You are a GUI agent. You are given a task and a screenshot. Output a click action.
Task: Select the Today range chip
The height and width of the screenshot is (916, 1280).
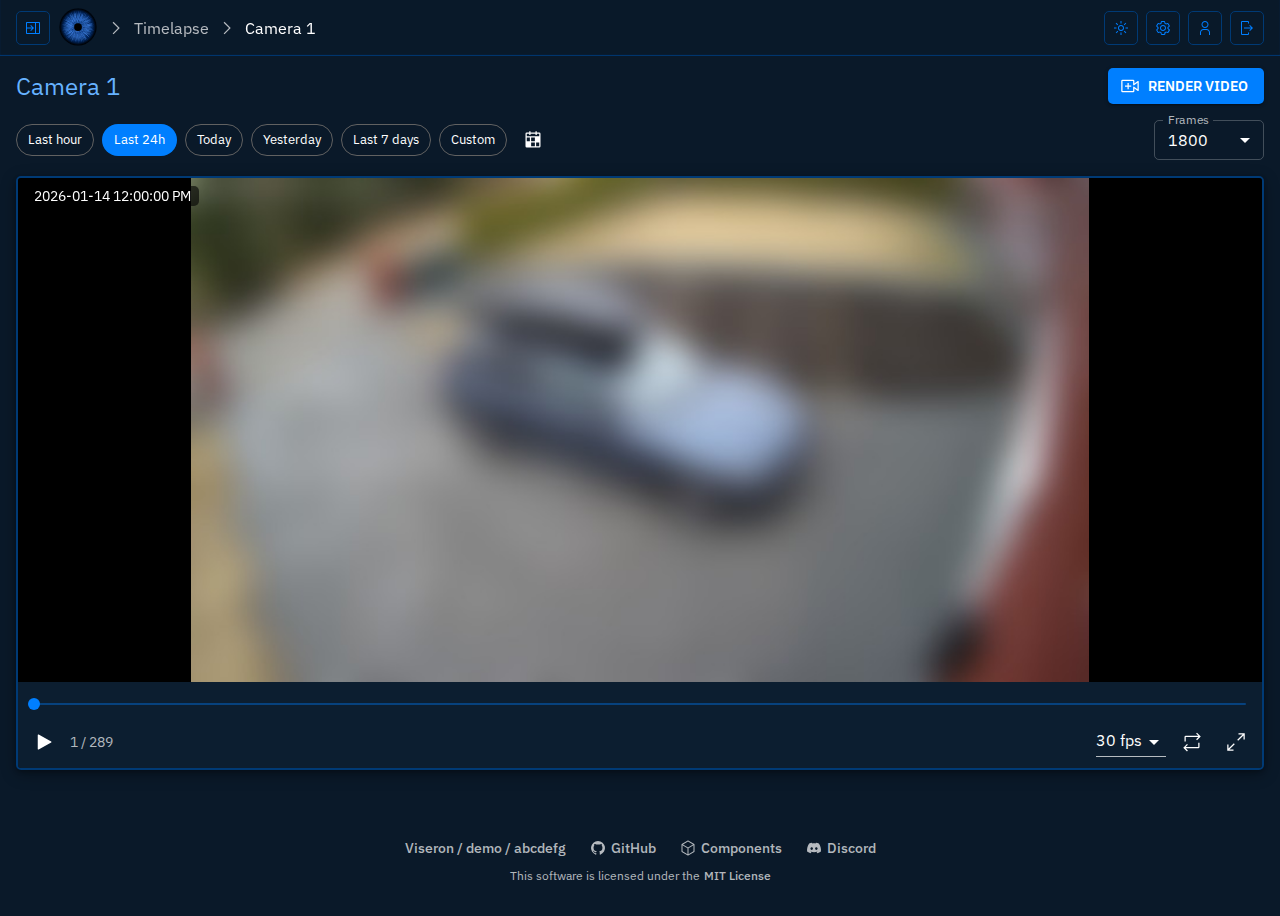pyautogui.click(x=214, y=140)
